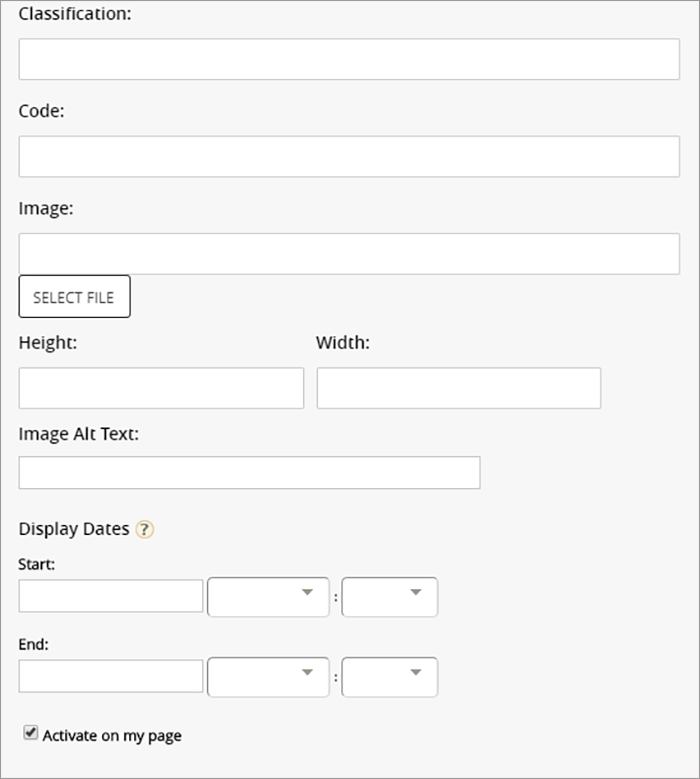Viewport: 700px width, 779px height.
Task: Open the Display Dates help icon
Action: point(145,530)
